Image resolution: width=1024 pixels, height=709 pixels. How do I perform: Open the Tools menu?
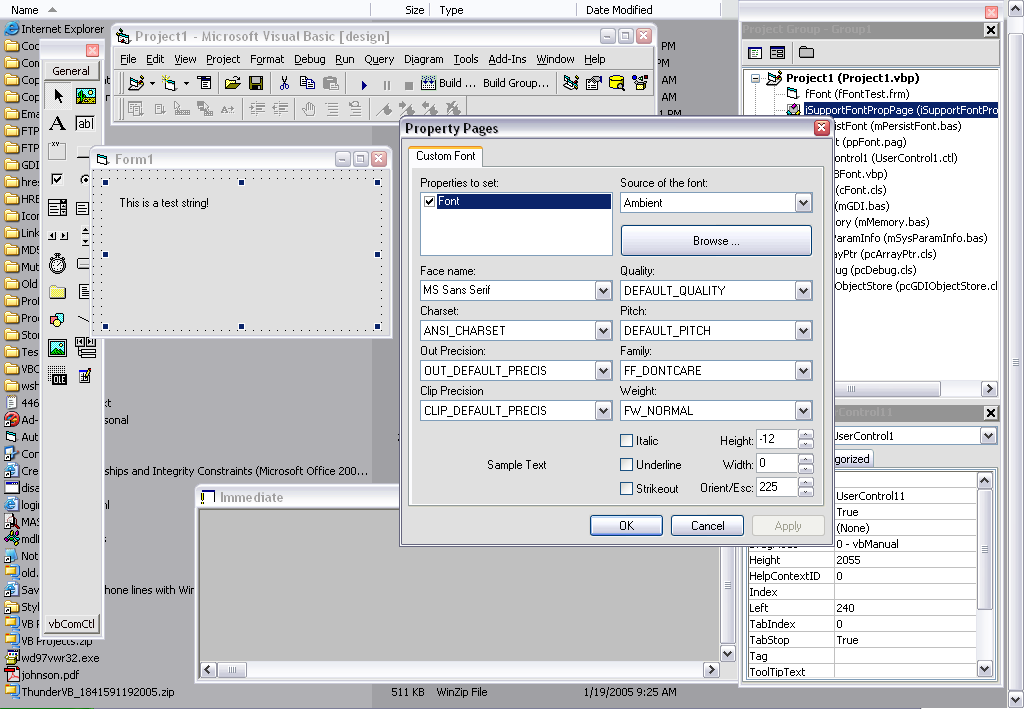coord(465,59)
